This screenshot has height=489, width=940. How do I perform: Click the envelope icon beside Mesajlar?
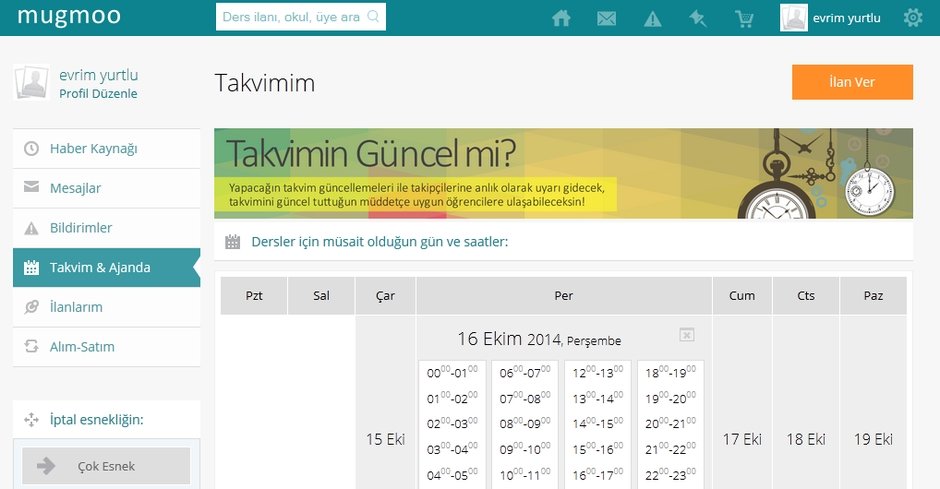(31, 187)
